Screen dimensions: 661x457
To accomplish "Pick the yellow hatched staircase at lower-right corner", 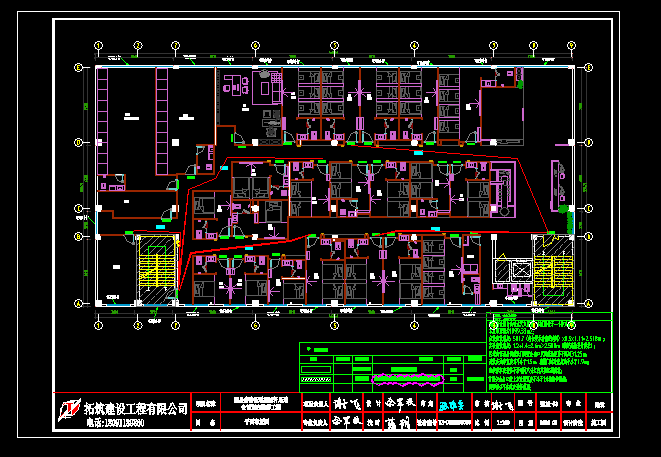I will click(x=553, y=270).
